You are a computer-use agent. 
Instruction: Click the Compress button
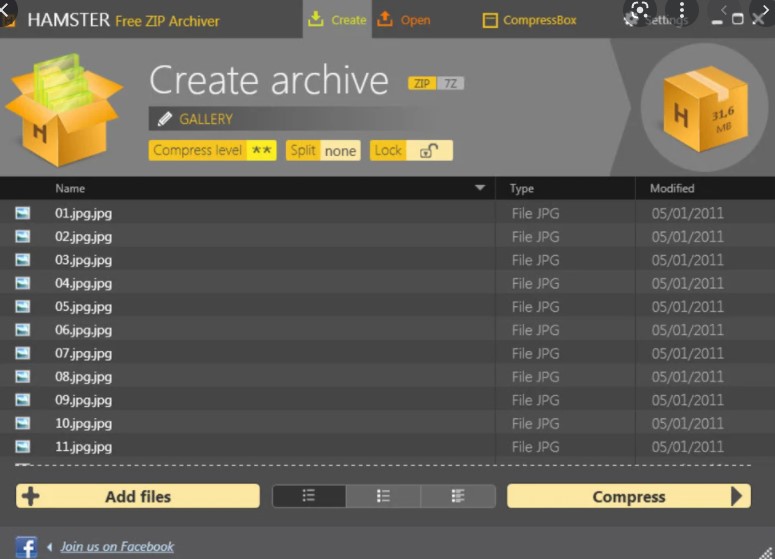629,496
